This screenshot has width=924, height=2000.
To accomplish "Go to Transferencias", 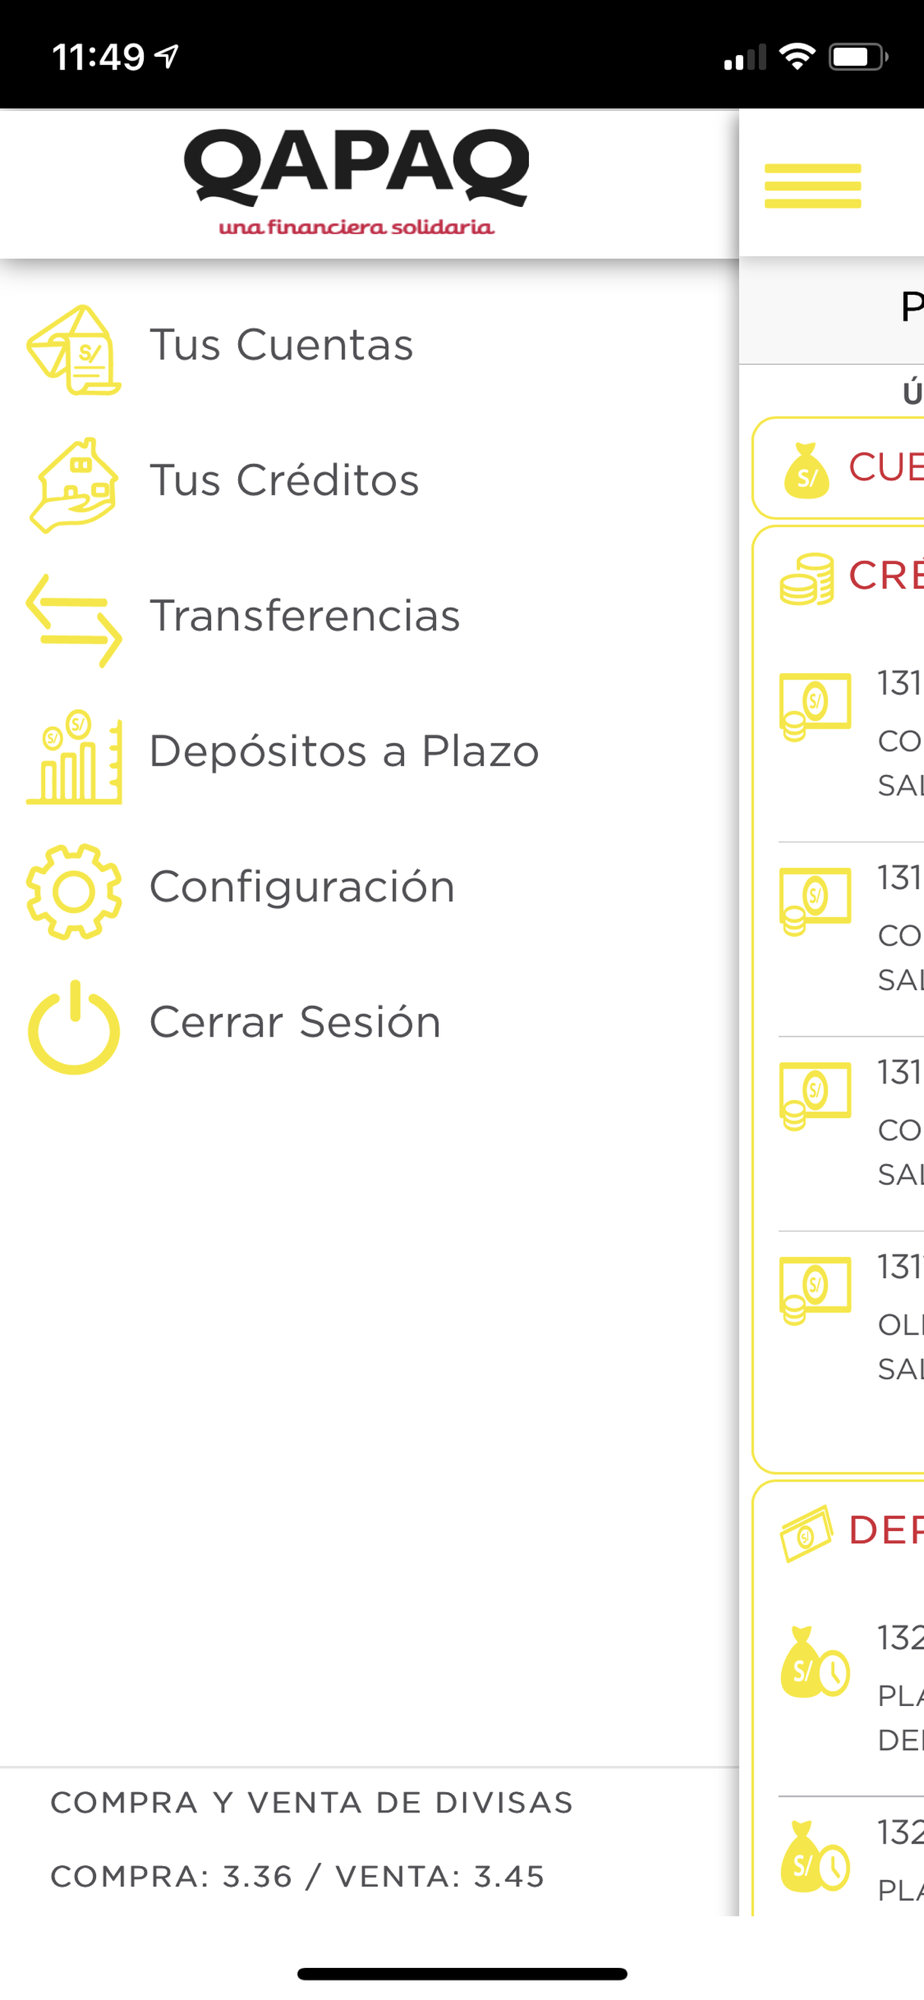I will [x=305, y=616].
